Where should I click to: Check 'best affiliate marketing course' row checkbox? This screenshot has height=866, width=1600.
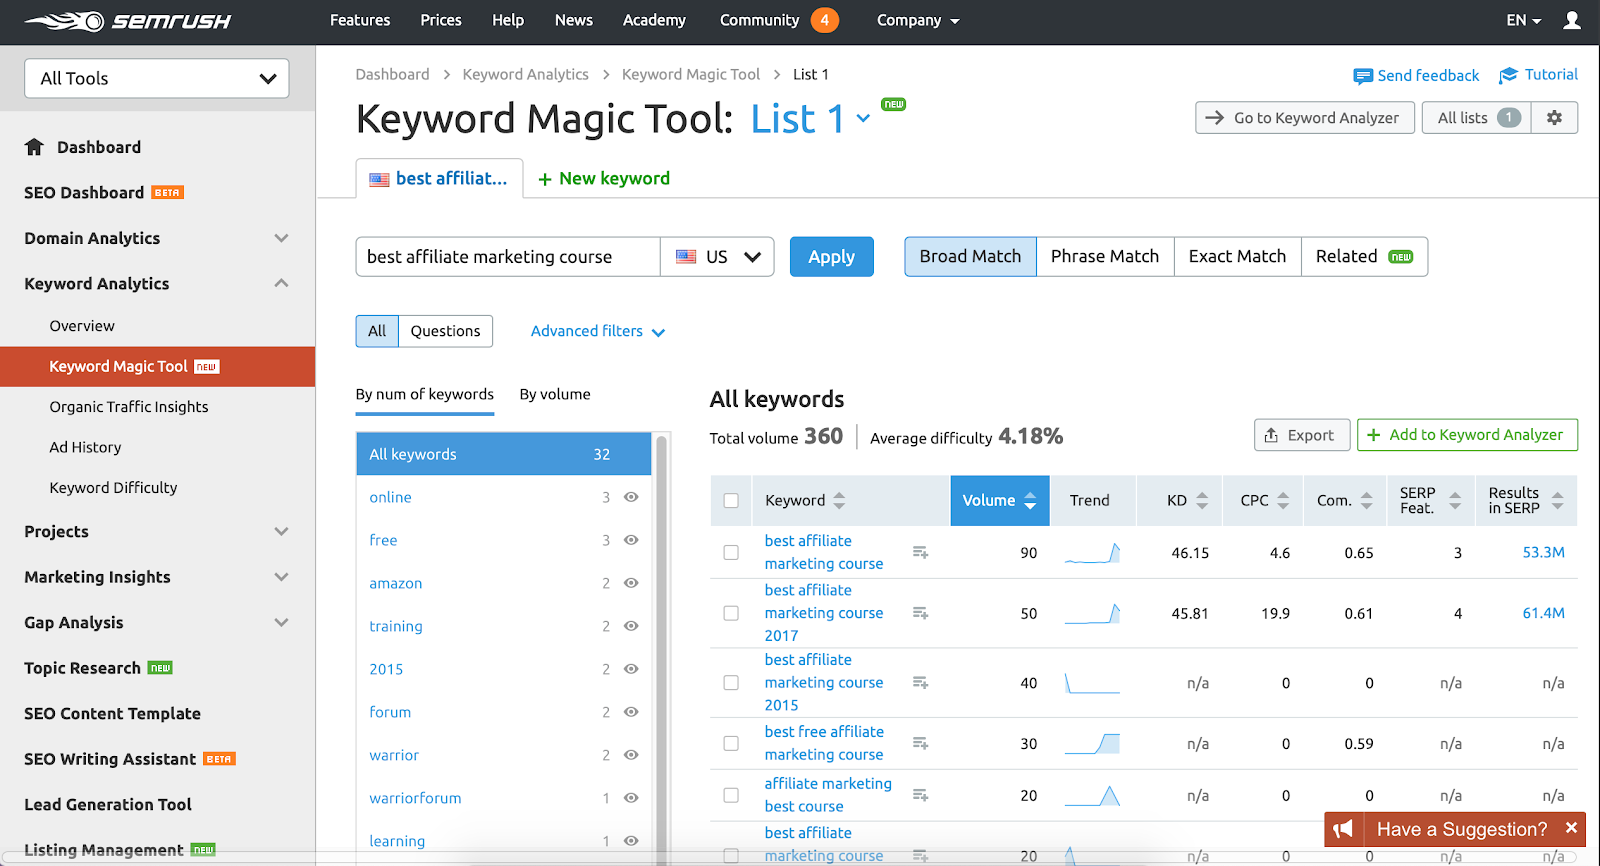coord(731,552)
